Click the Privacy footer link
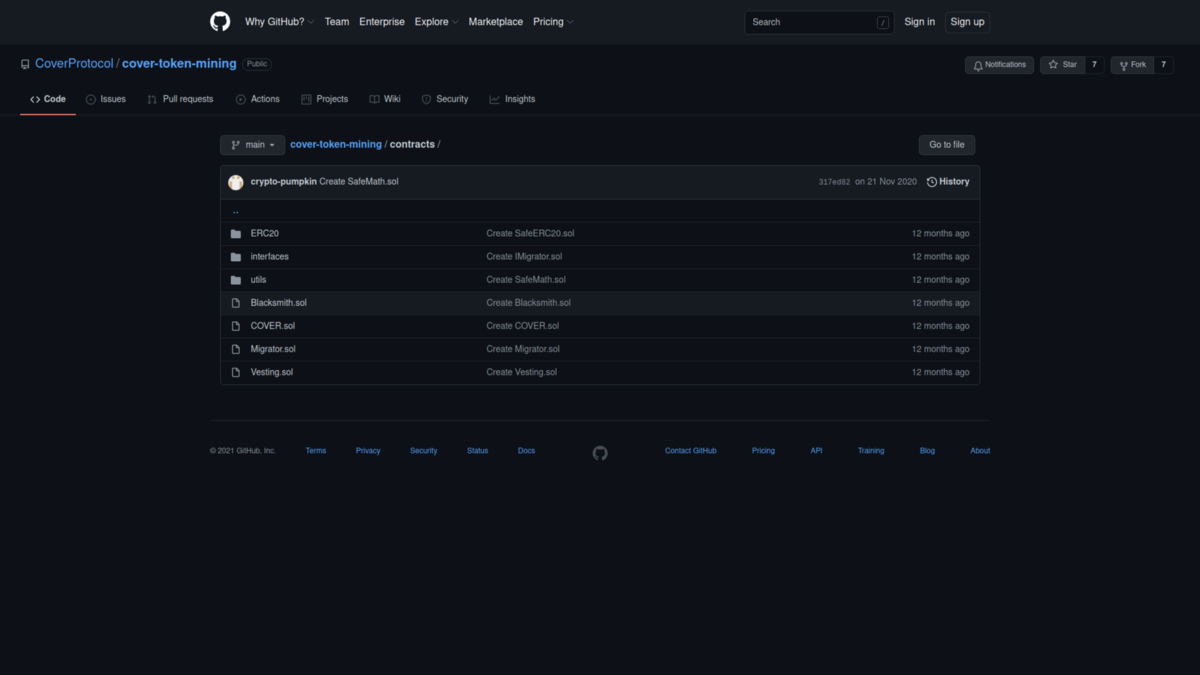1200x675 pixels. point(368,451)
